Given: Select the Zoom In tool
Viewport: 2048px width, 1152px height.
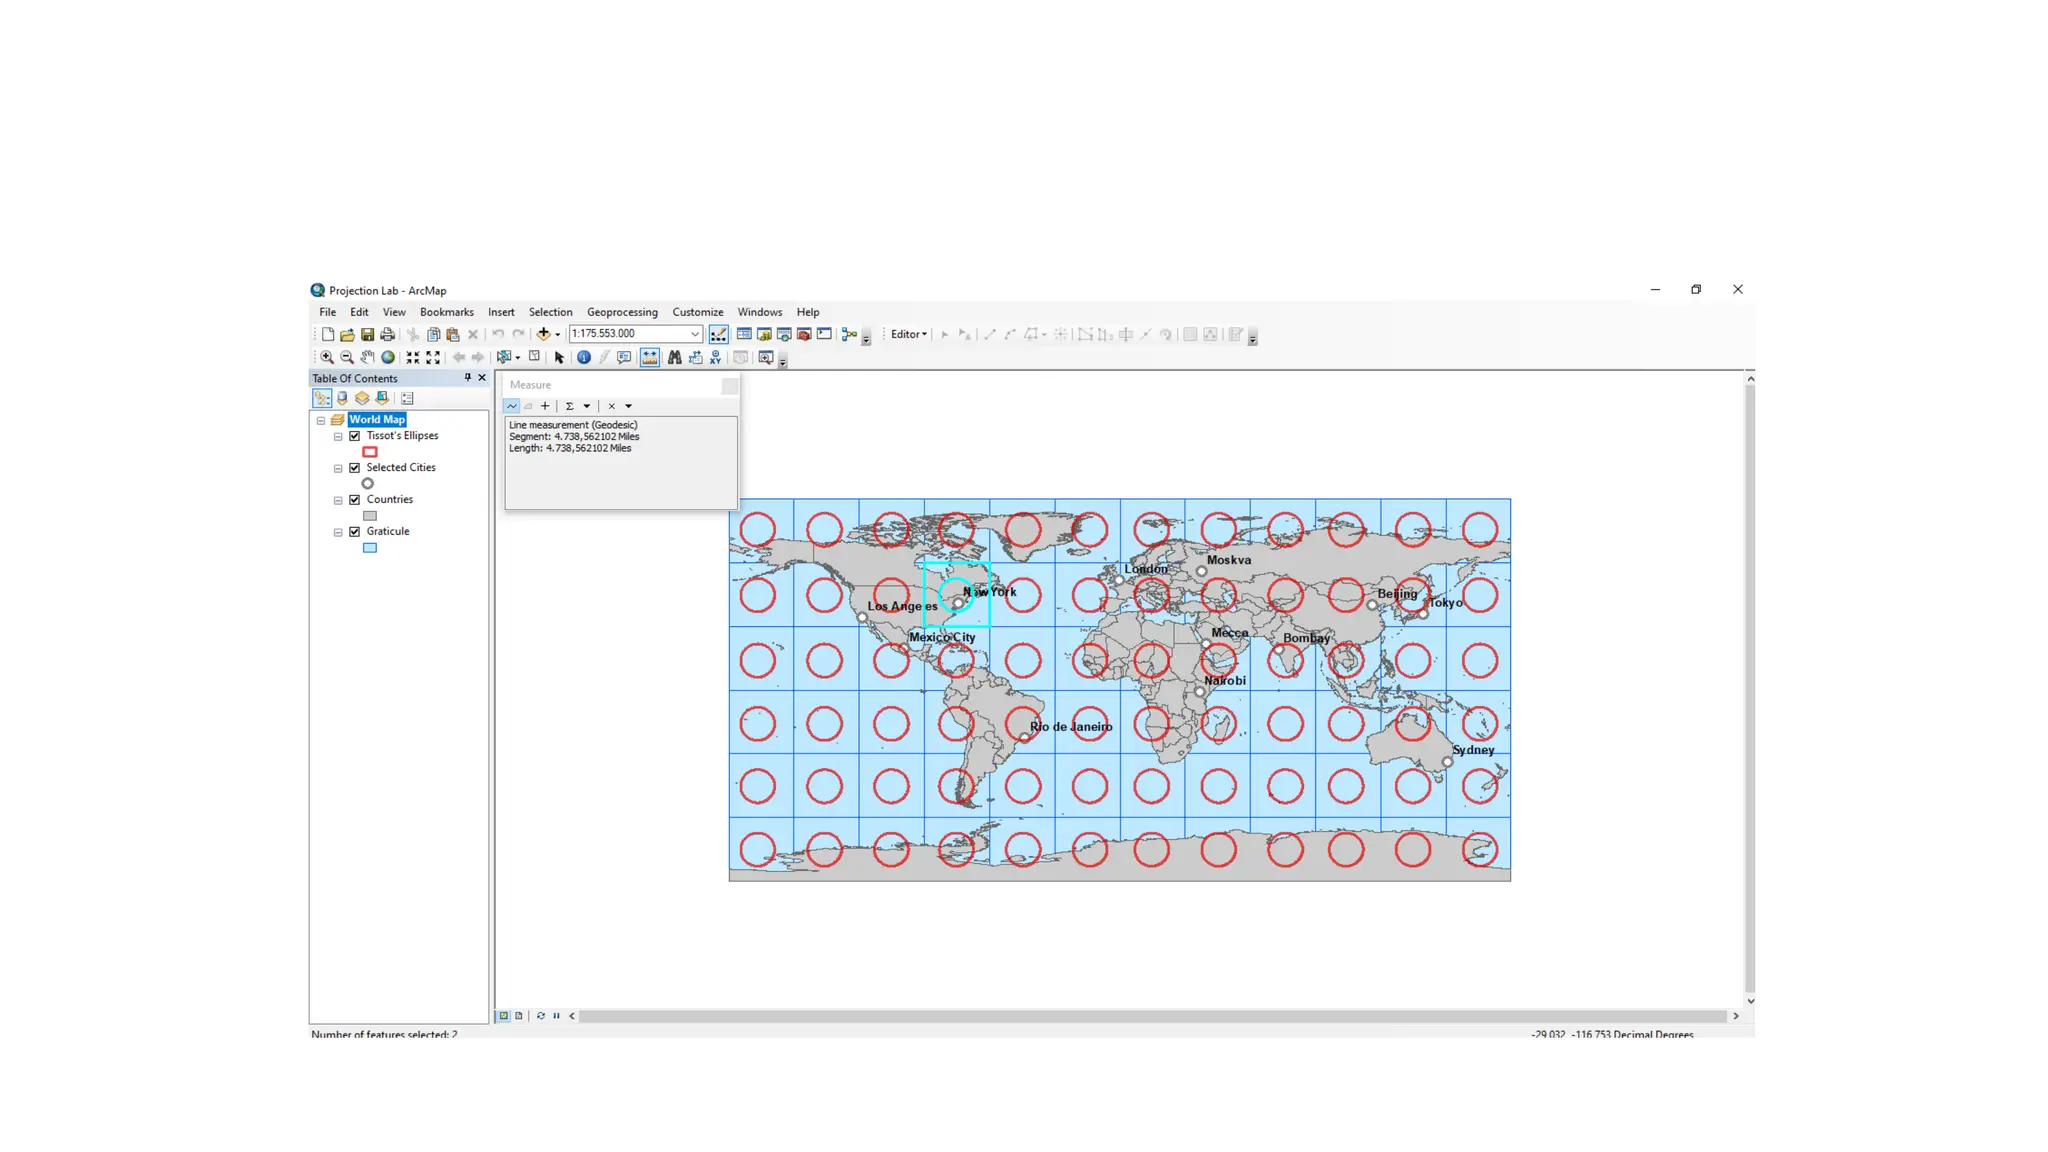Looking at the screenshot, I should point(327,357).
